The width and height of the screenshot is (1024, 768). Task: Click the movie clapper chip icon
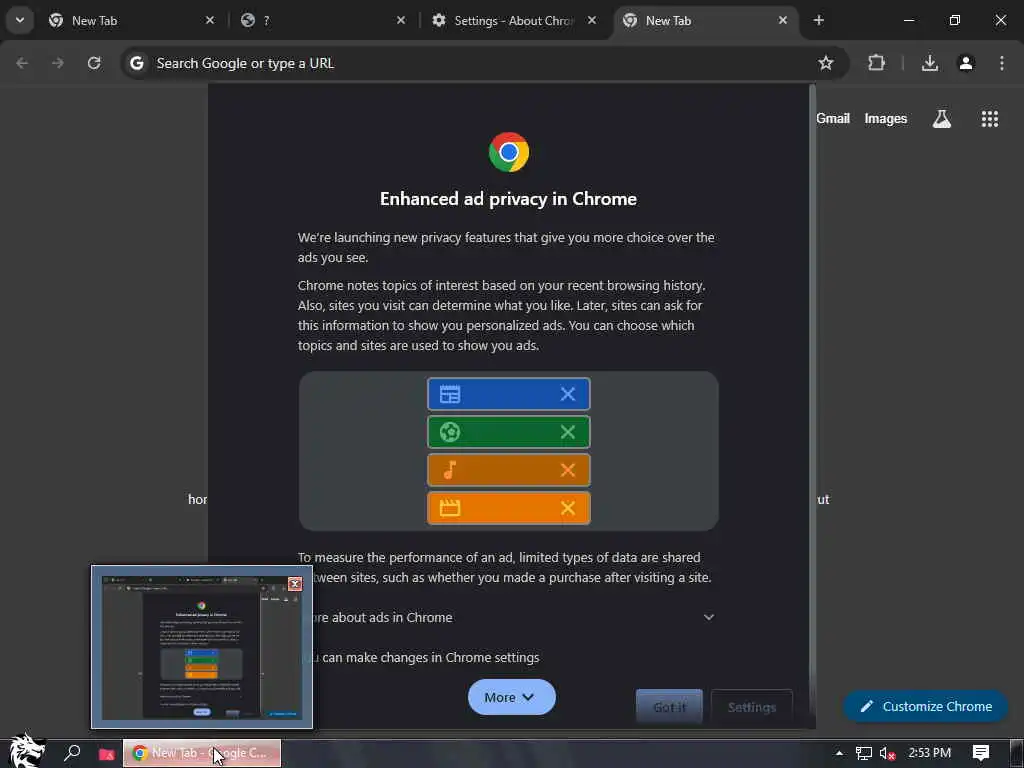click(x=450, y=507)
